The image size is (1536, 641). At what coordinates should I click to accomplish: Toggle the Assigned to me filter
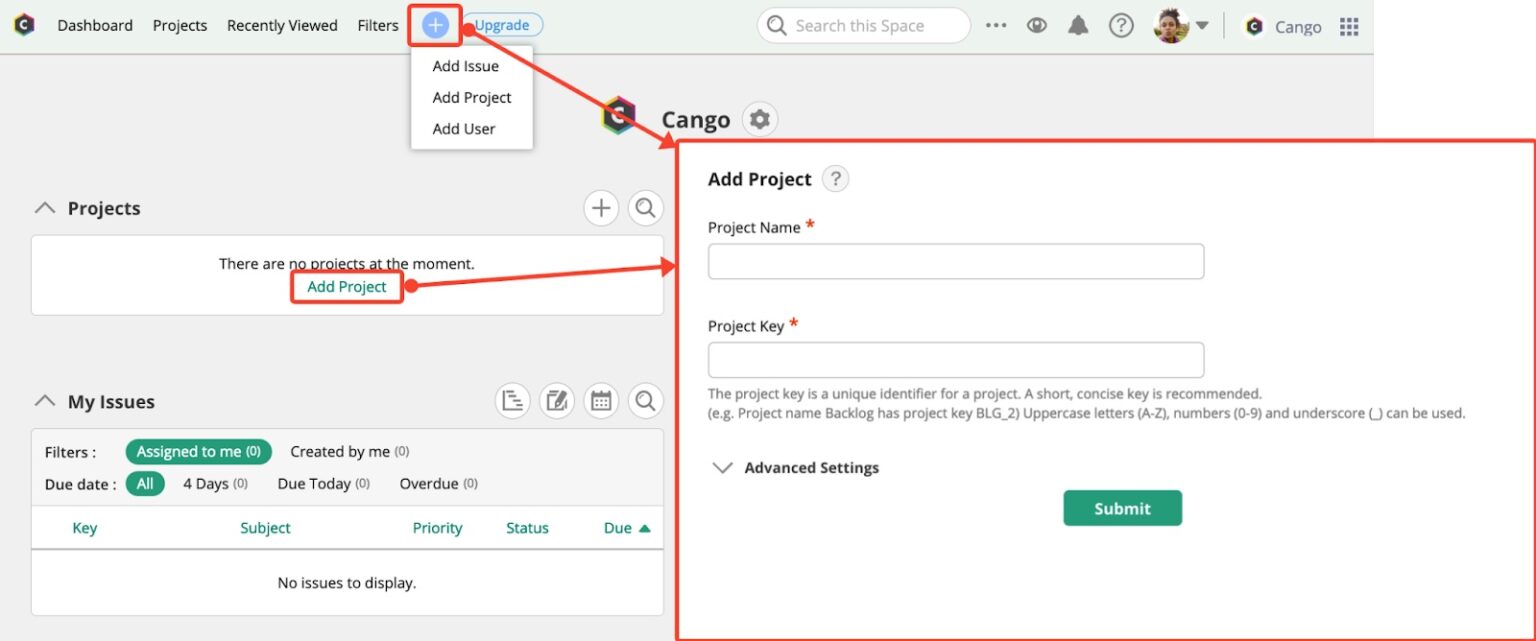click(x=198, y=451)
